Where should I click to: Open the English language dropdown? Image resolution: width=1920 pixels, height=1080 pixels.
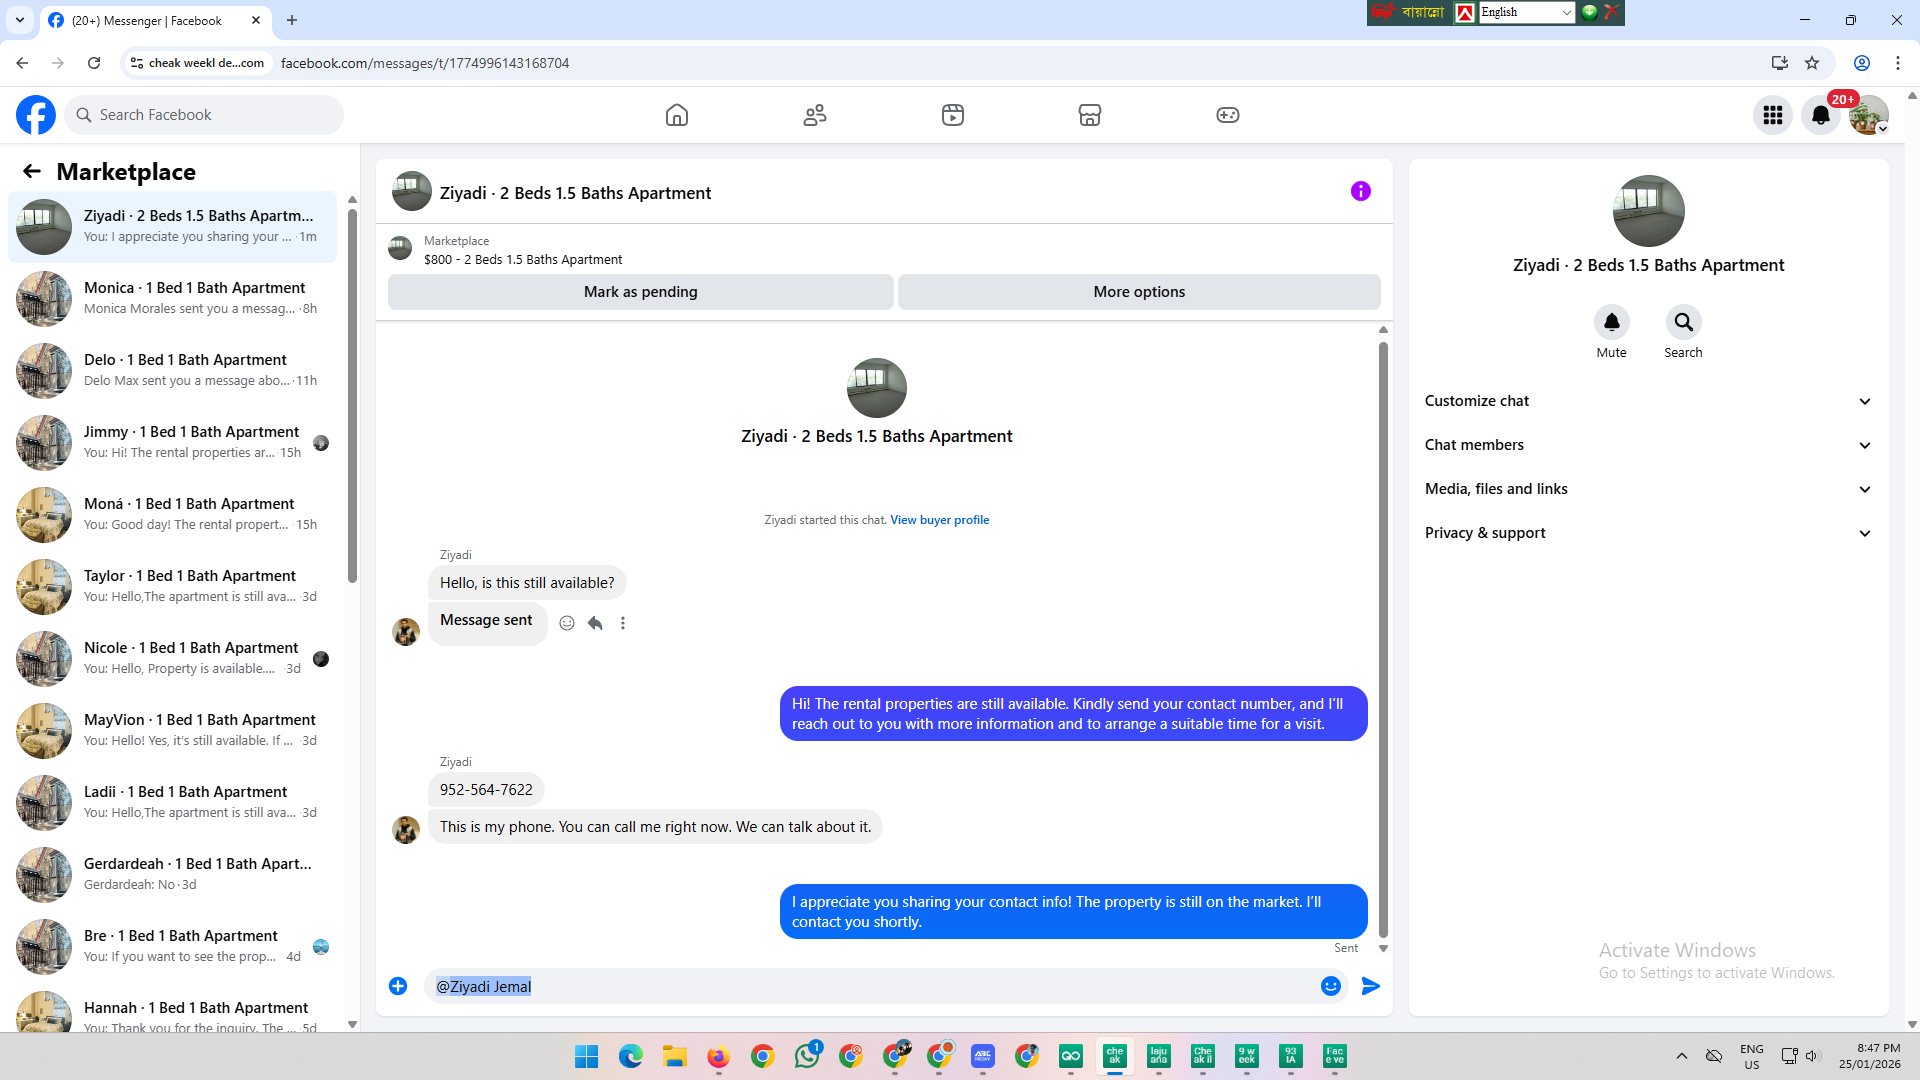click(x=1526, y=12)
